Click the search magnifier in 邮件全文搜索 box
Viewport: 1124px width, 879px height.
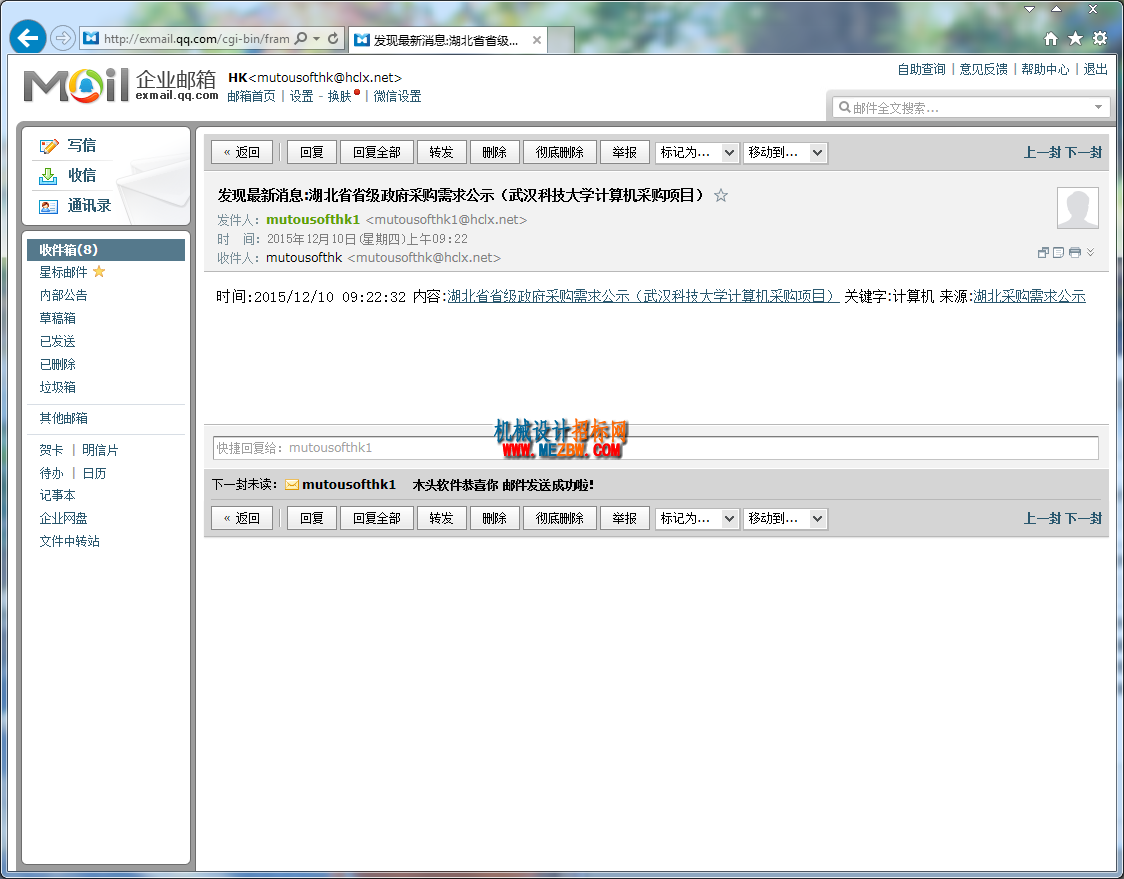tap(844, 108)
